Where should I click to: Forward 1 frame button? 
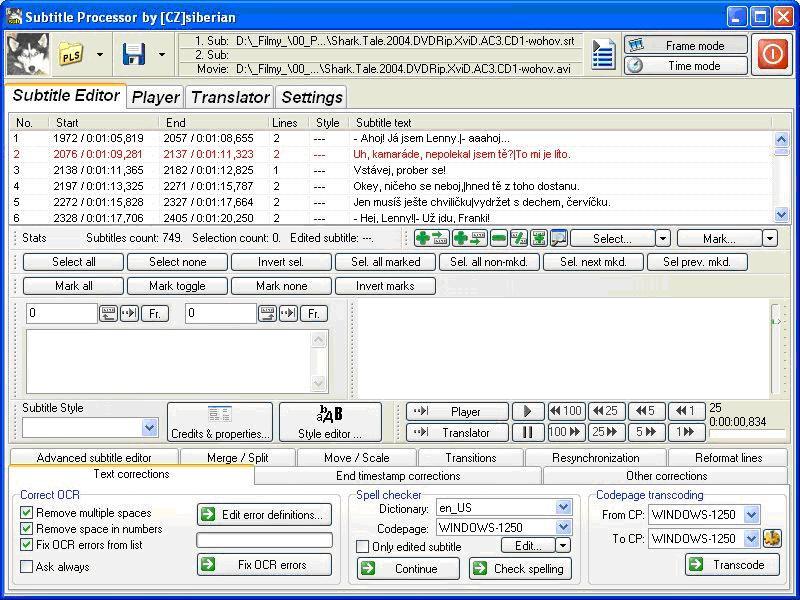[687, 433]
